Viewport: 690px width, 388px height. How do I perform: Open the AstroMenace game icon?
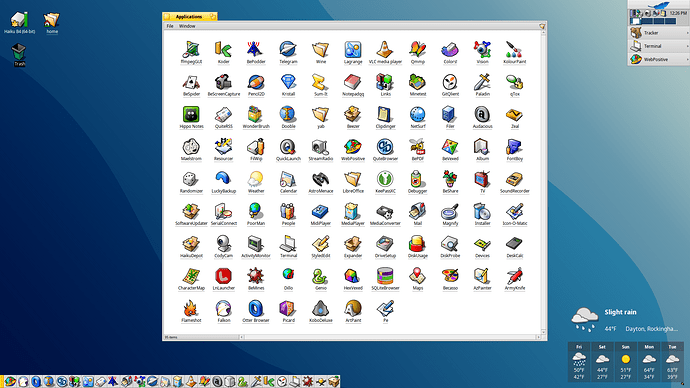tap(320, 179)
